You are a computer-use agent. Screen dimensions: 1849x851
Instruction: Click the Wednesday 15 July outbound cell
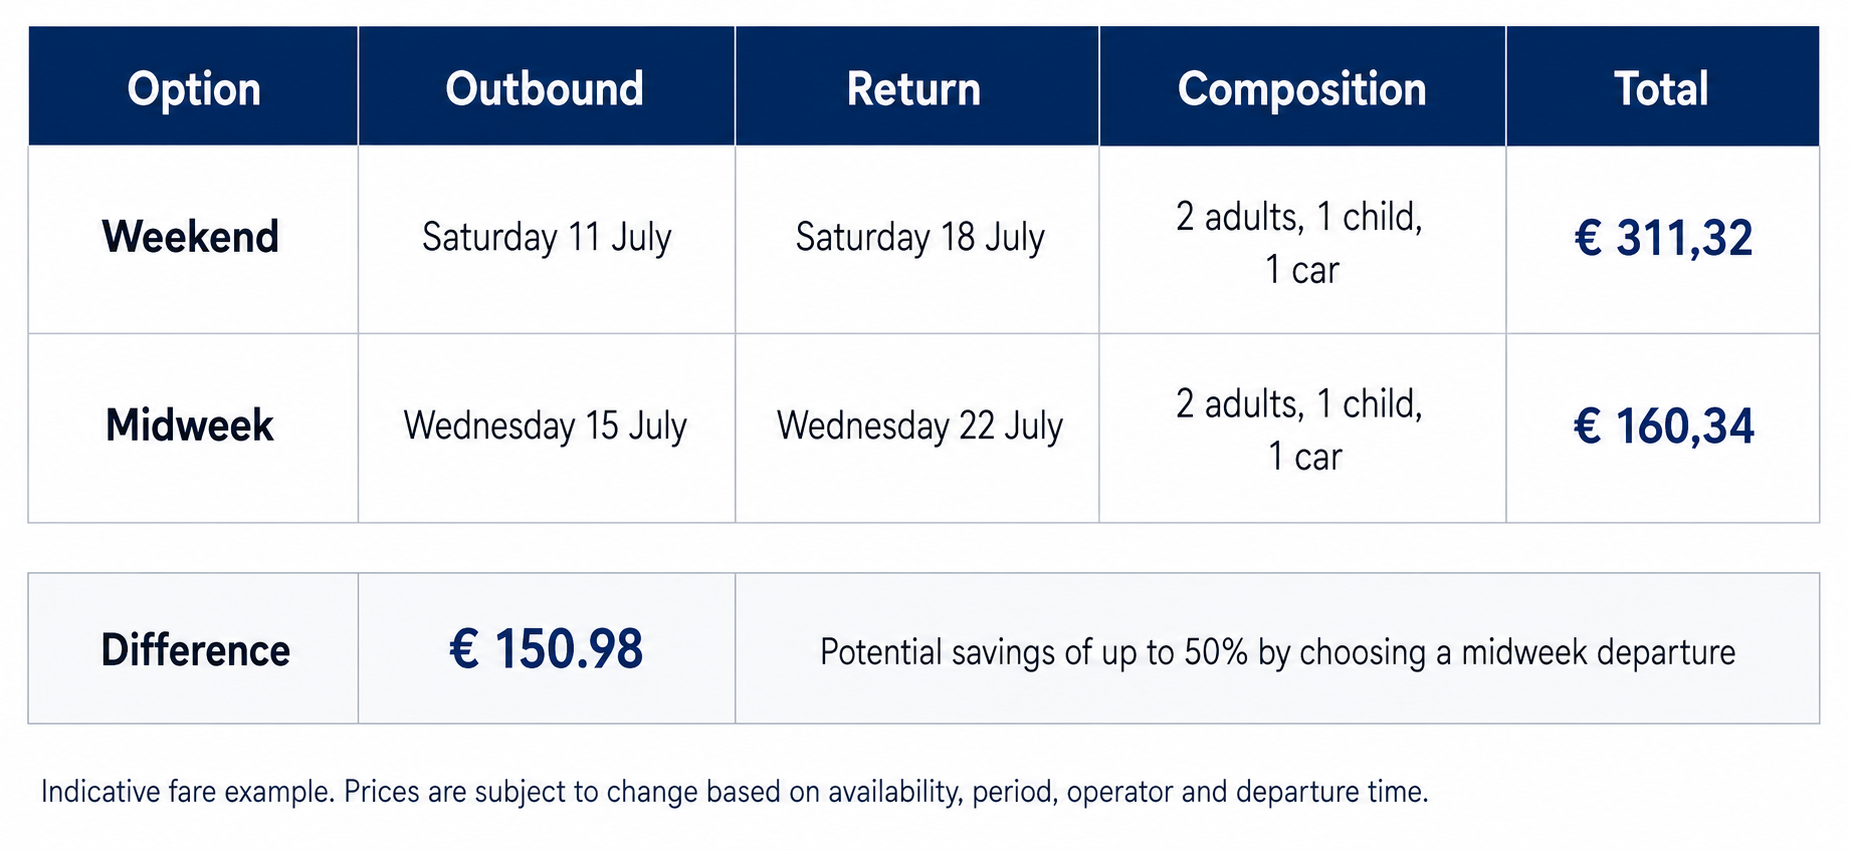tap(545, 426)
